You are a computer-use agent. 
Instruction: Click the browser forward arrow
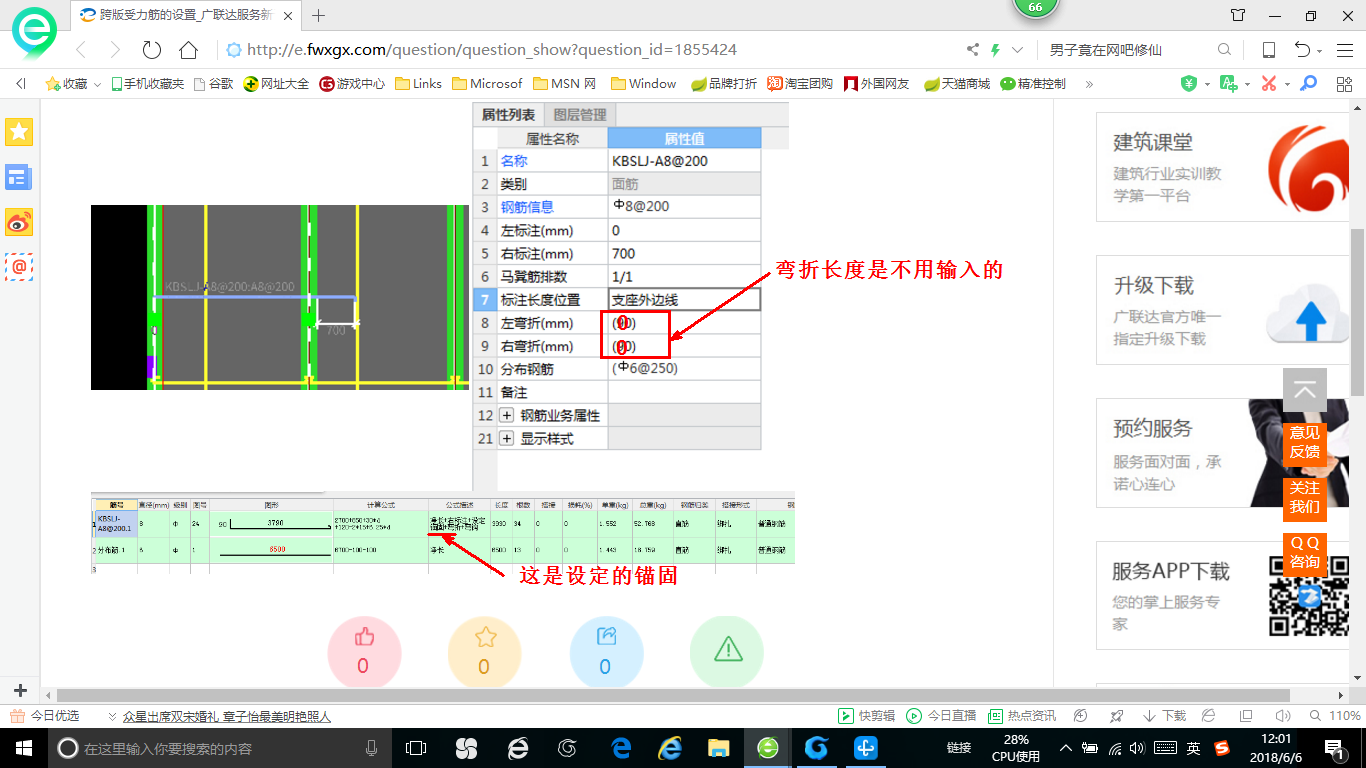tap(115, 50)
